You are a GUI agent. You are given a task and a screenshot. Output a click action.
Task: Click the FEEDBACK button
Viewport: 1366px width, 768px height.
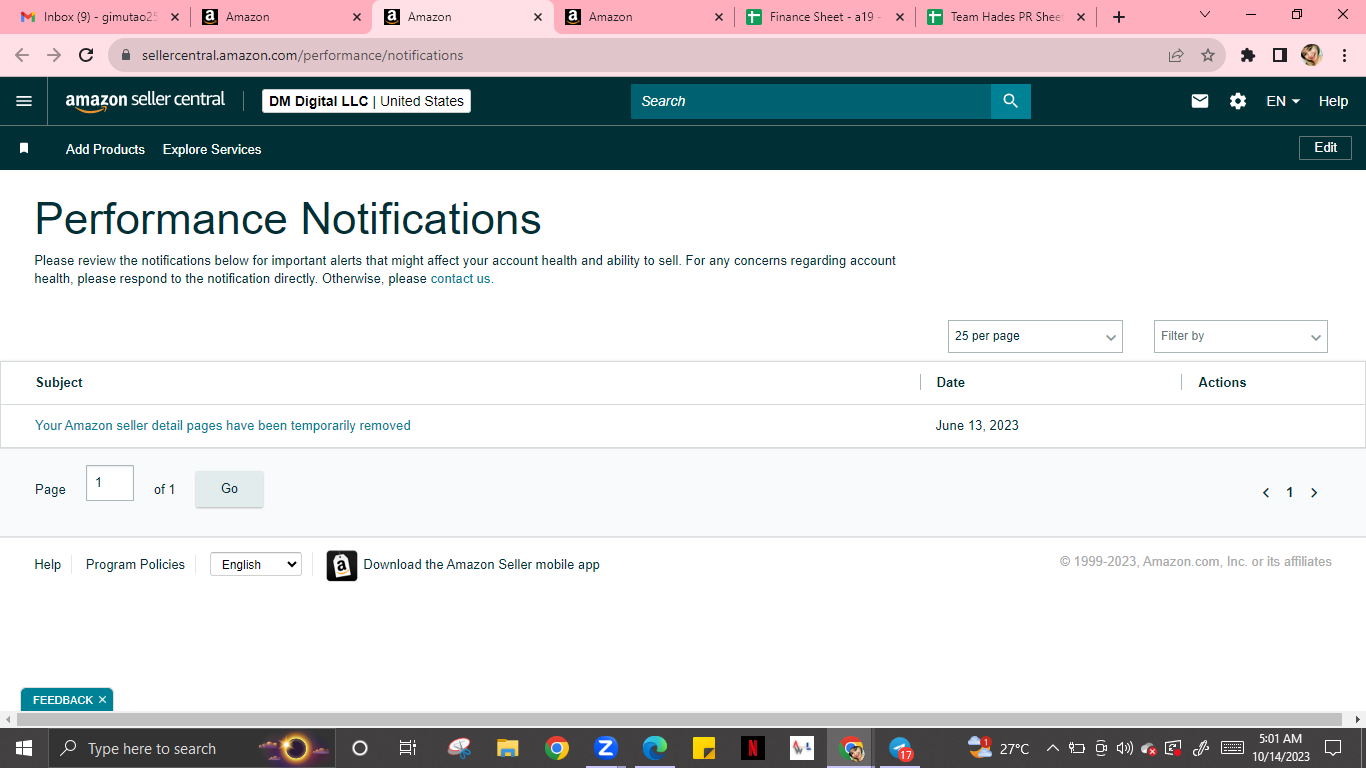[63, 700]
